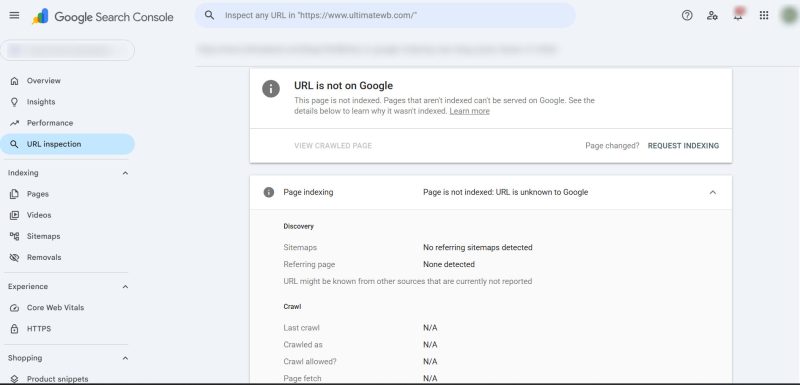The width and height of the screenshot is (800, 385).
Task: Click the Removals hidden-eye icon
Action: (x=14, y=258)
